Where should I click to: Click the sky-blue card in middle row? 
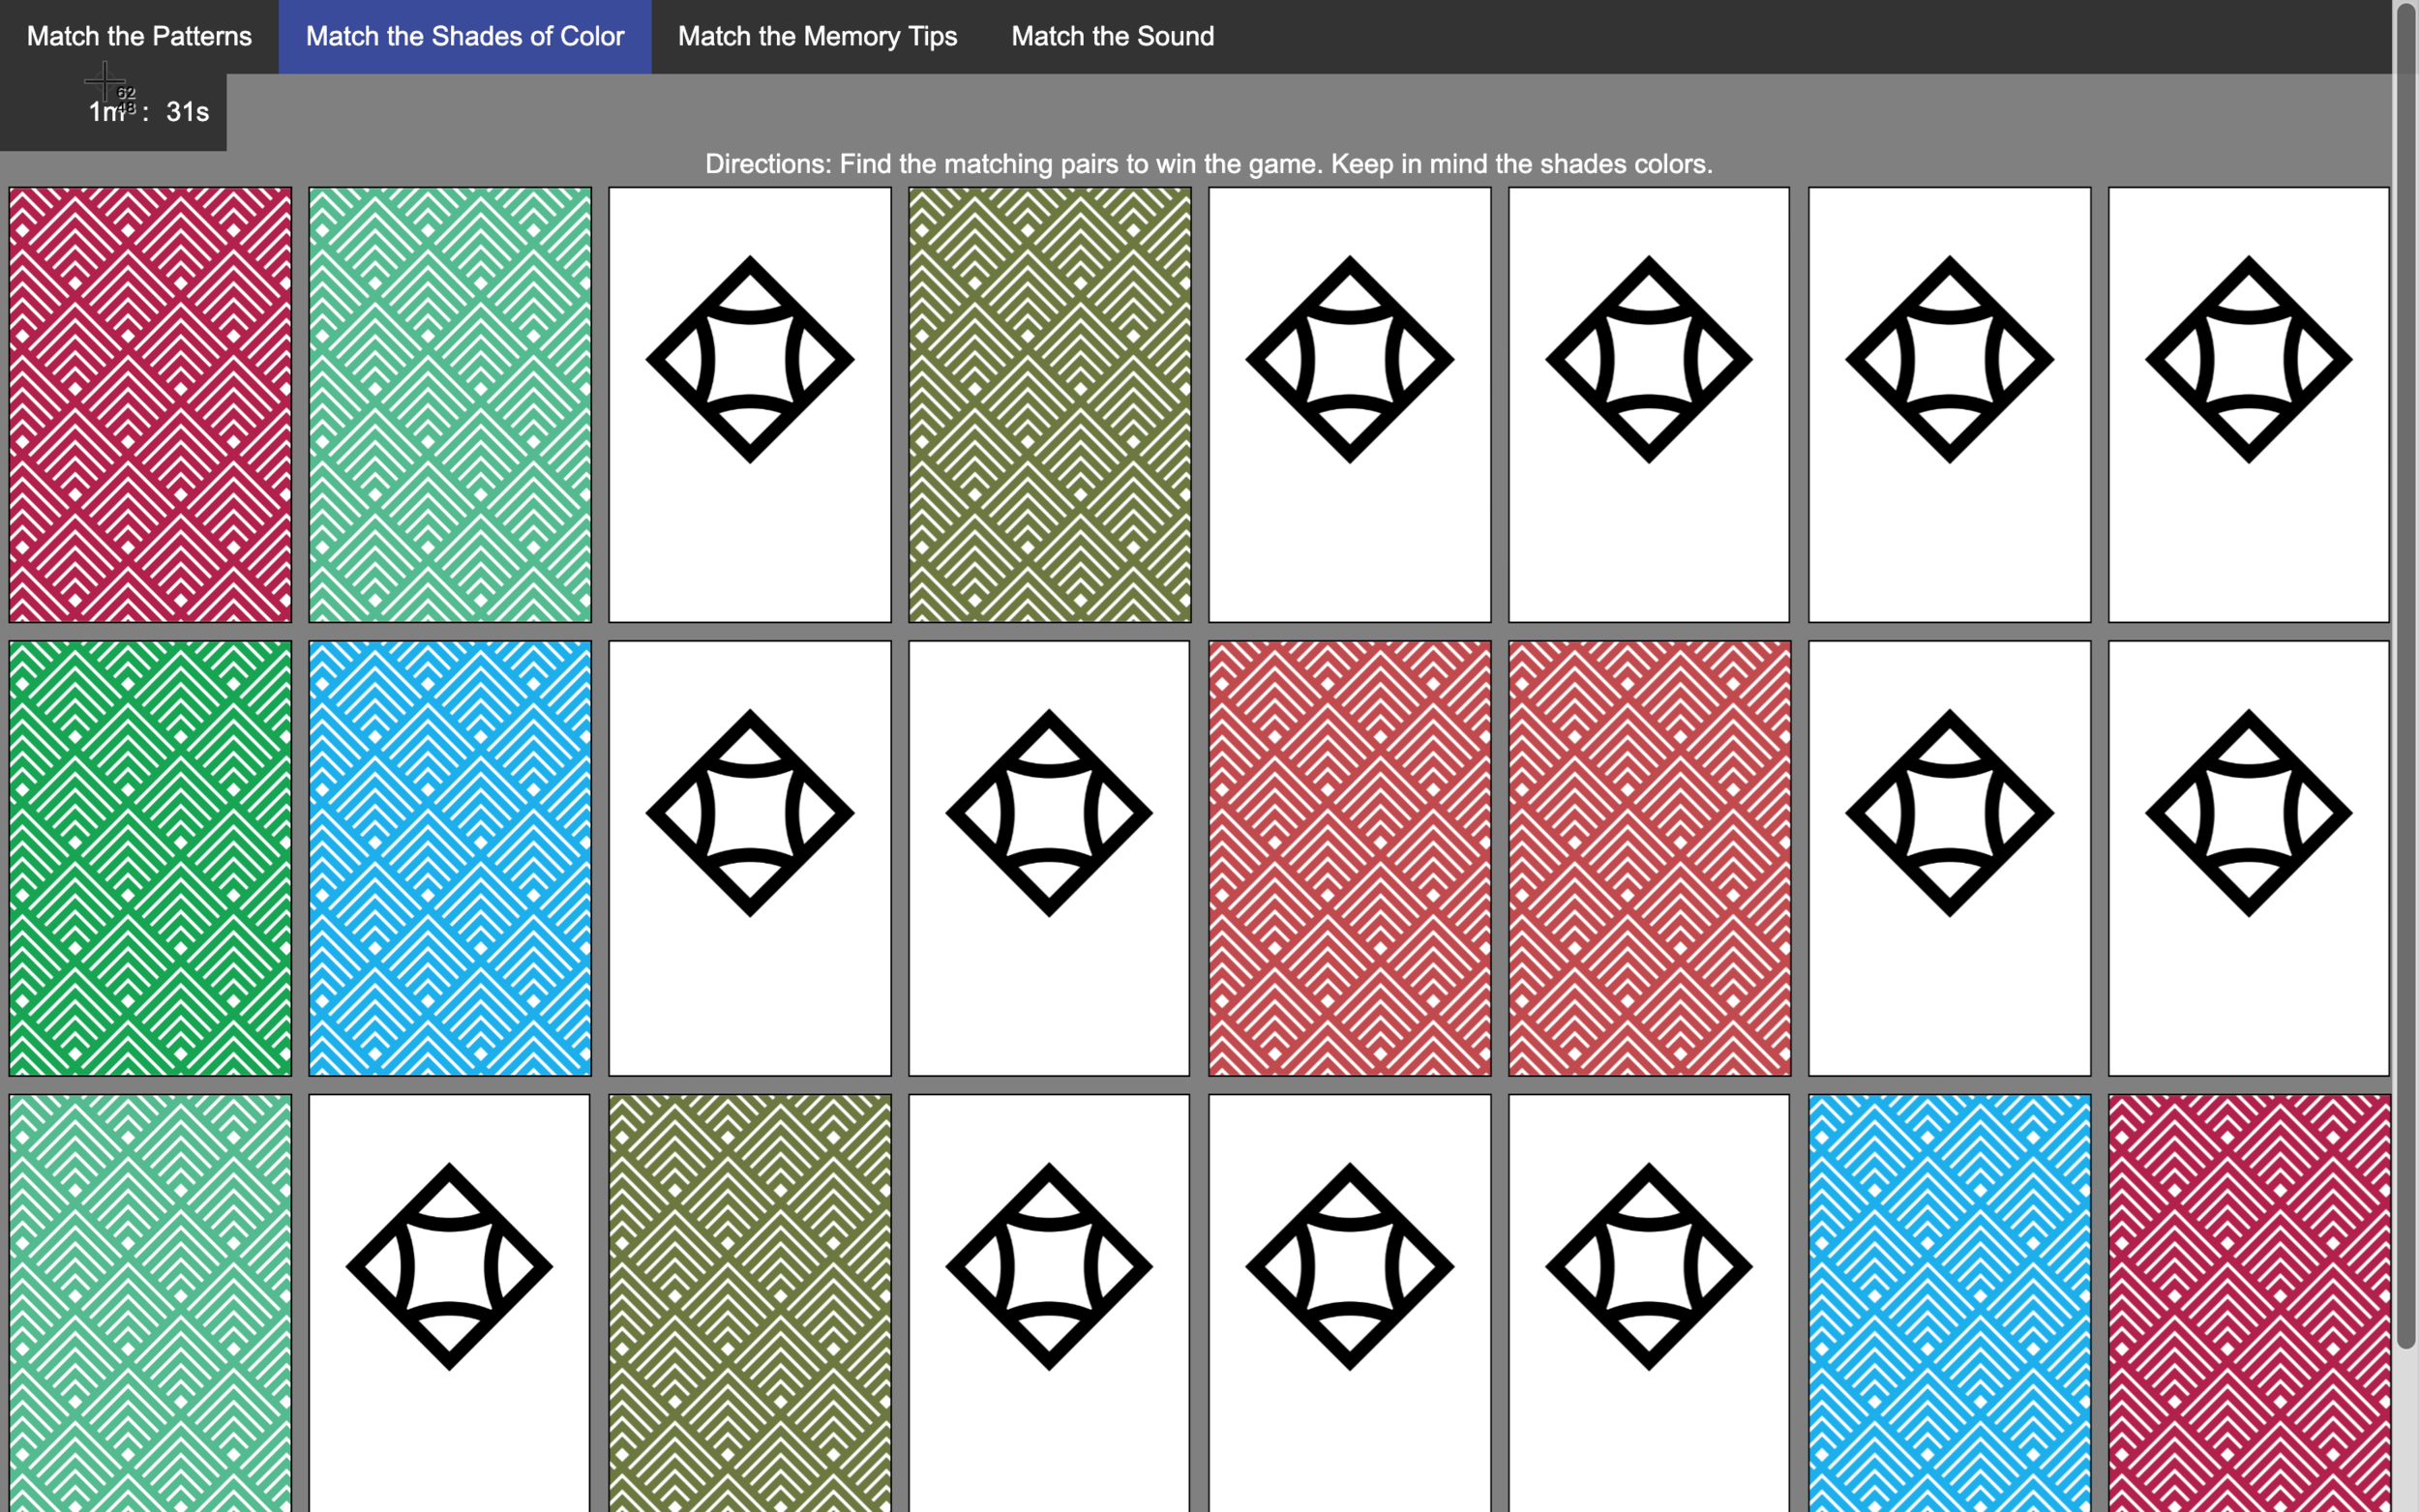pos(449,858)
